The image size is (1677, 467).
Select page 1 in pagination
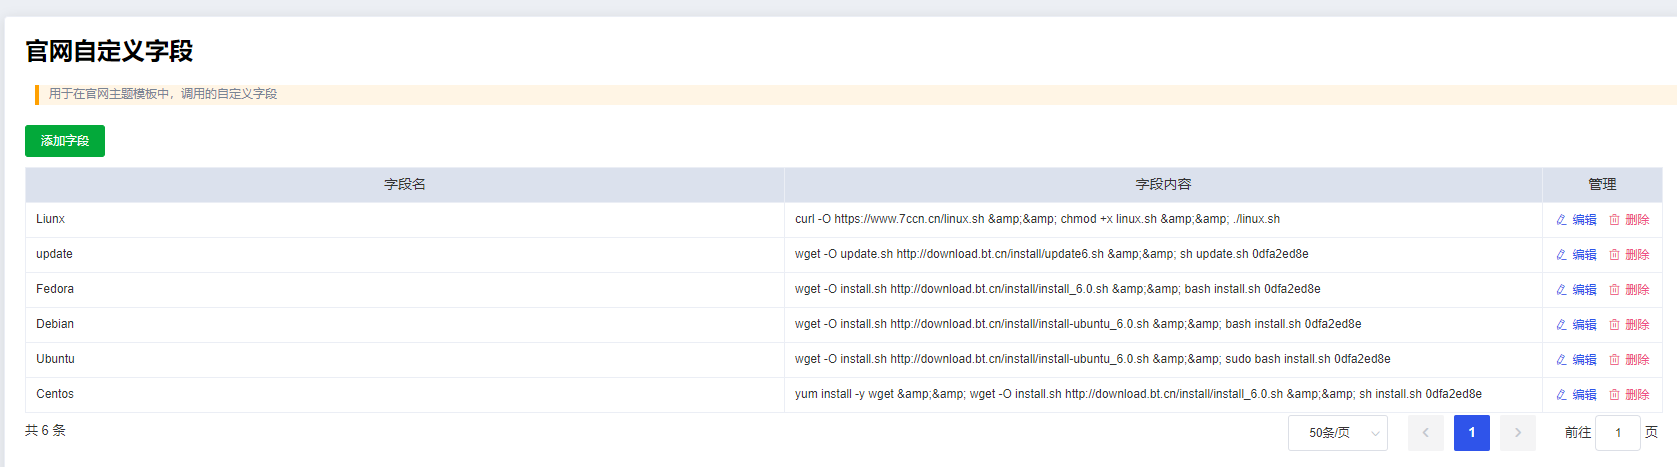tap(1472, 433)
